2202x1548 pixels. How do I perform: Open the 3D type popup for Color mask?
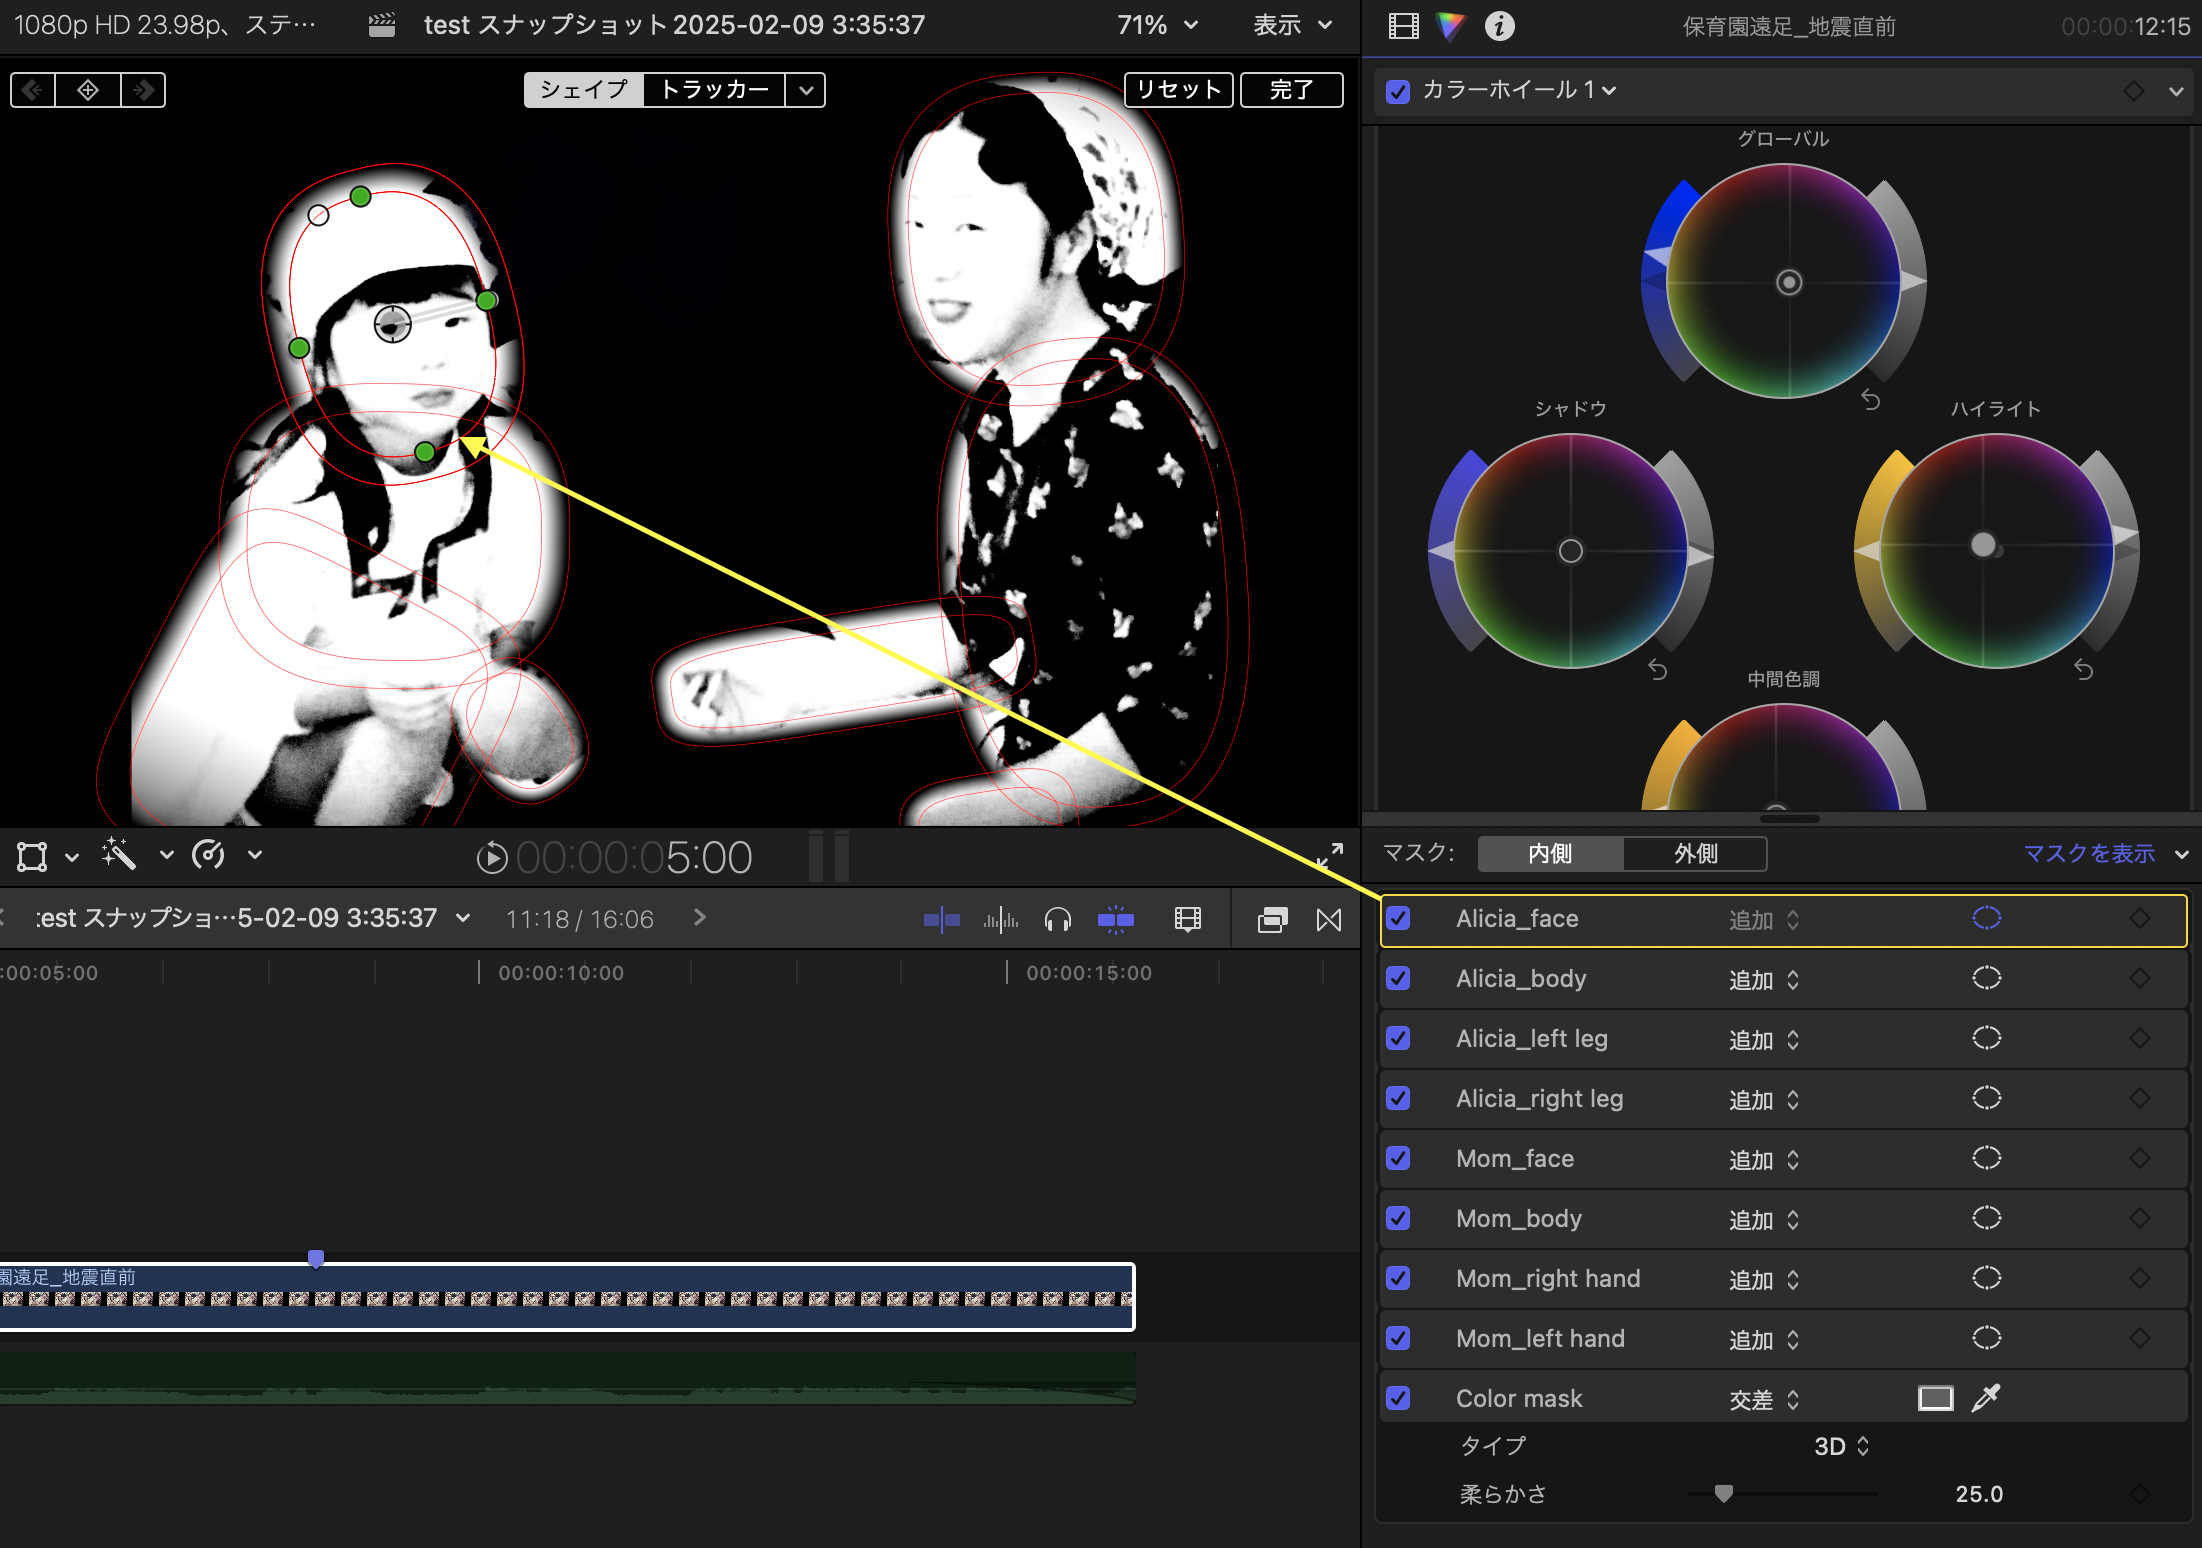(1841, 1446)
